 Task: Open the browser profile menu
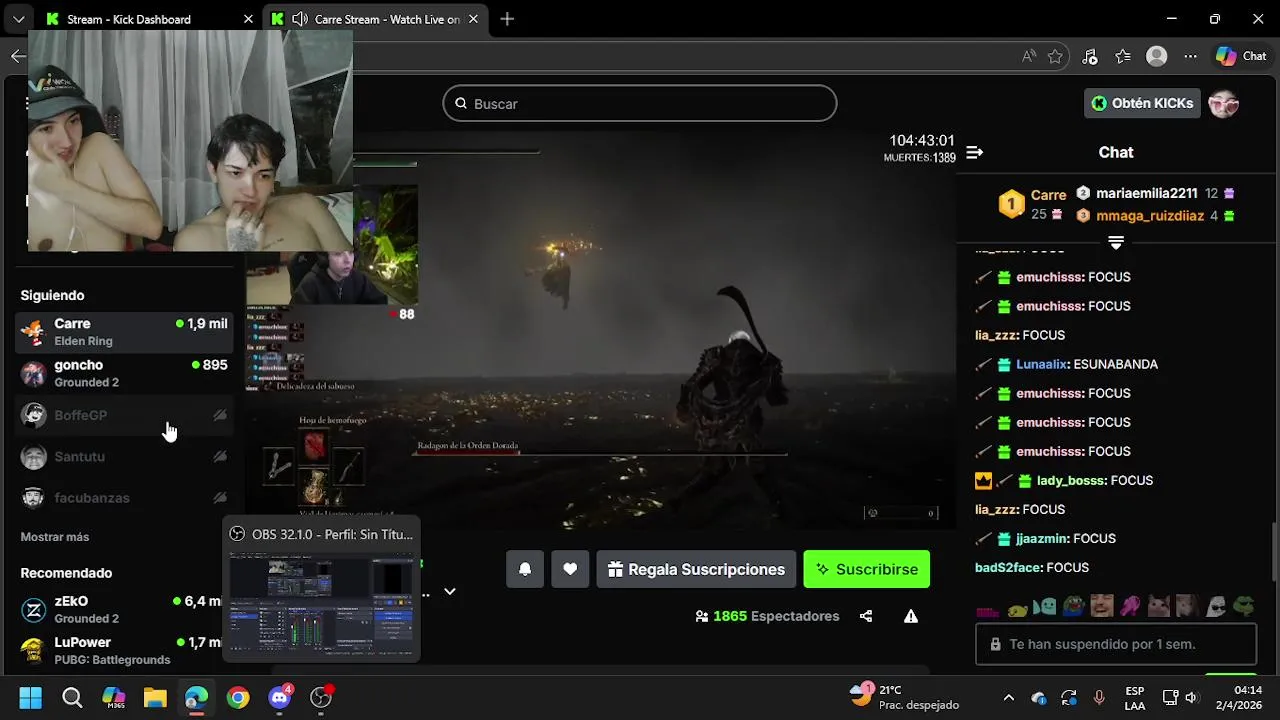1157,56
